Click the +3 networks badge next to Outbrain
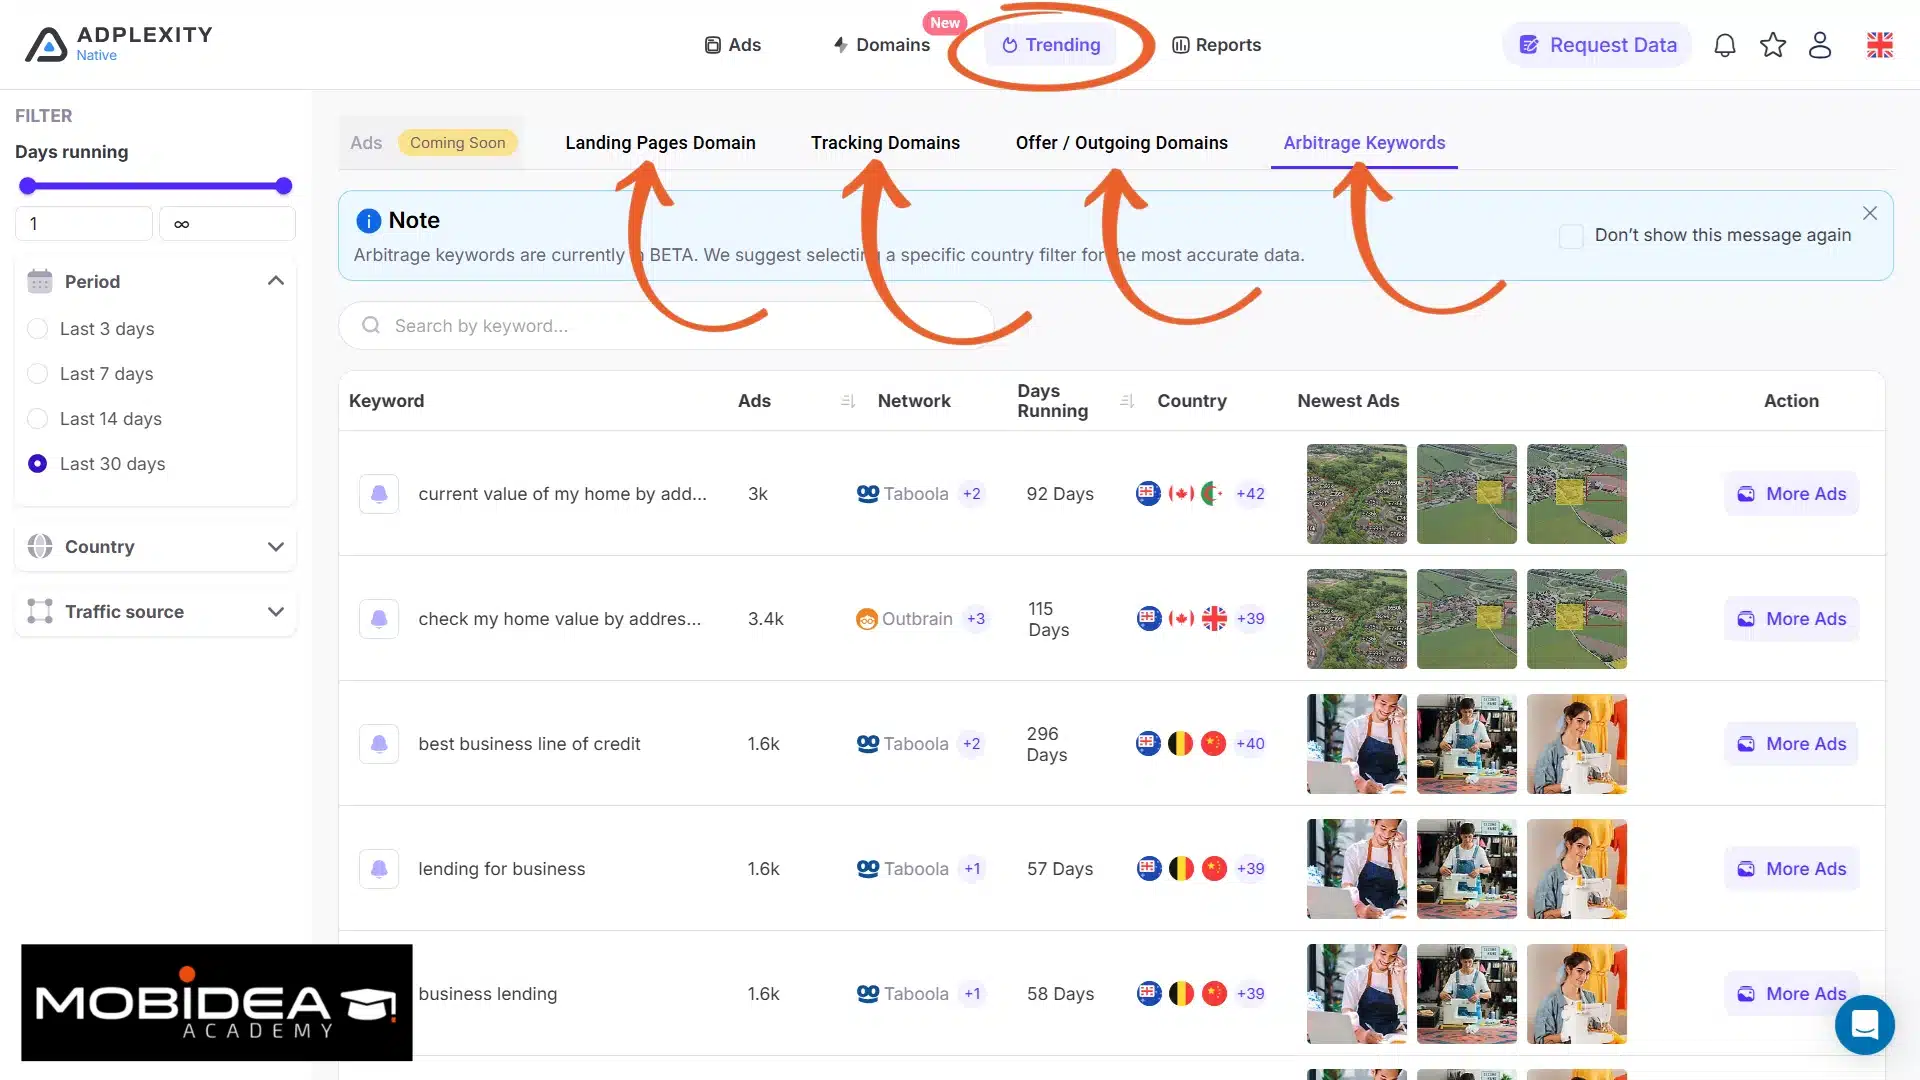Viewport: 1920px width, 1080px height. (x=976, y=619)
